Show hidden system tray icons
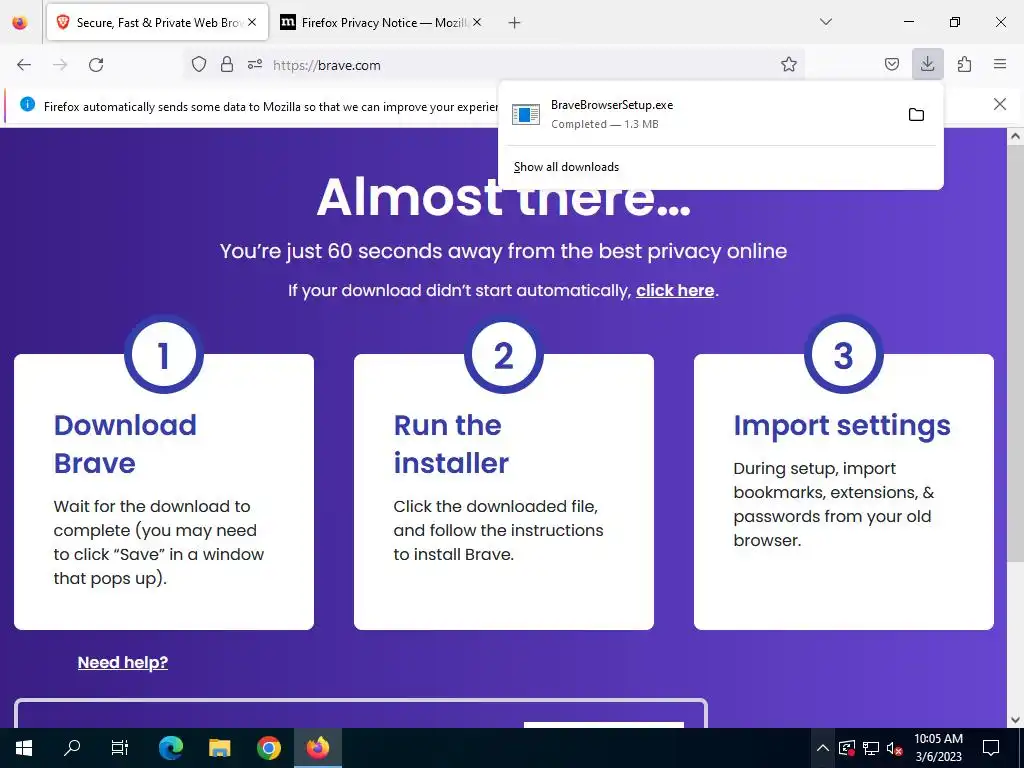The width and height of the screenshot is (1024, 768). 823,748
